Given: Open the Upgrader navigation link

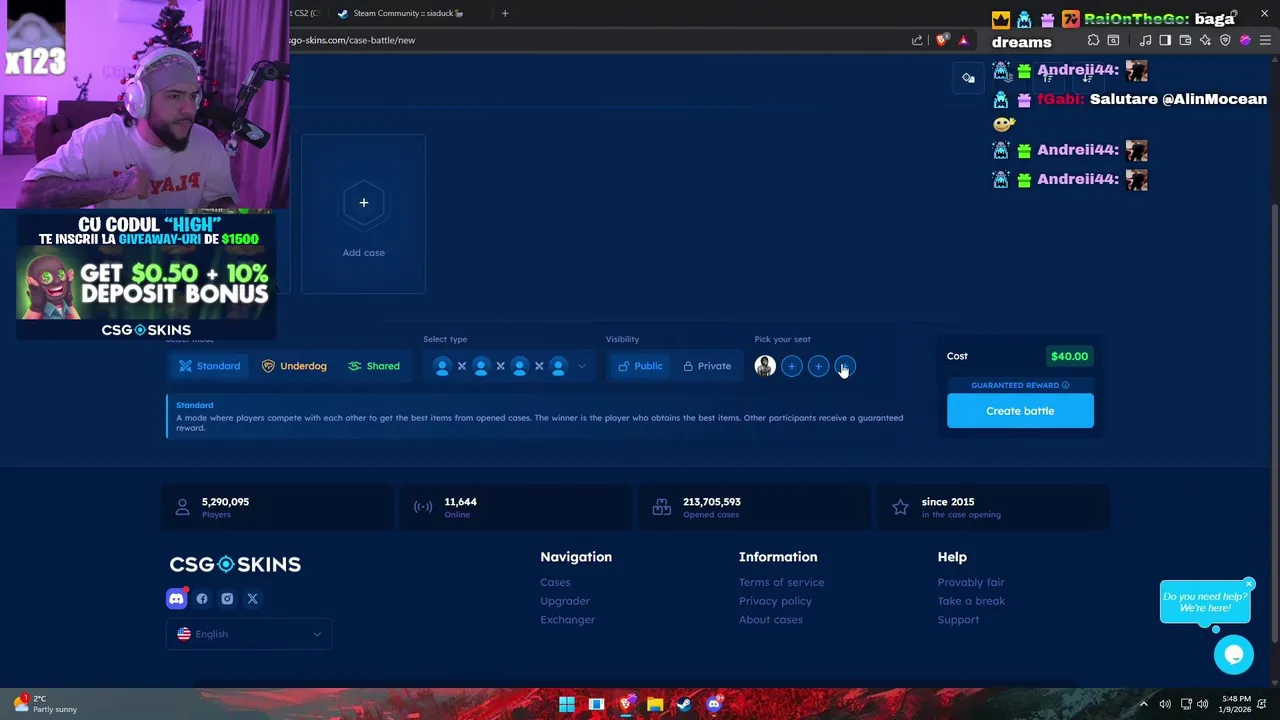Looking at the screenshot, I should [x=565, y=601].
